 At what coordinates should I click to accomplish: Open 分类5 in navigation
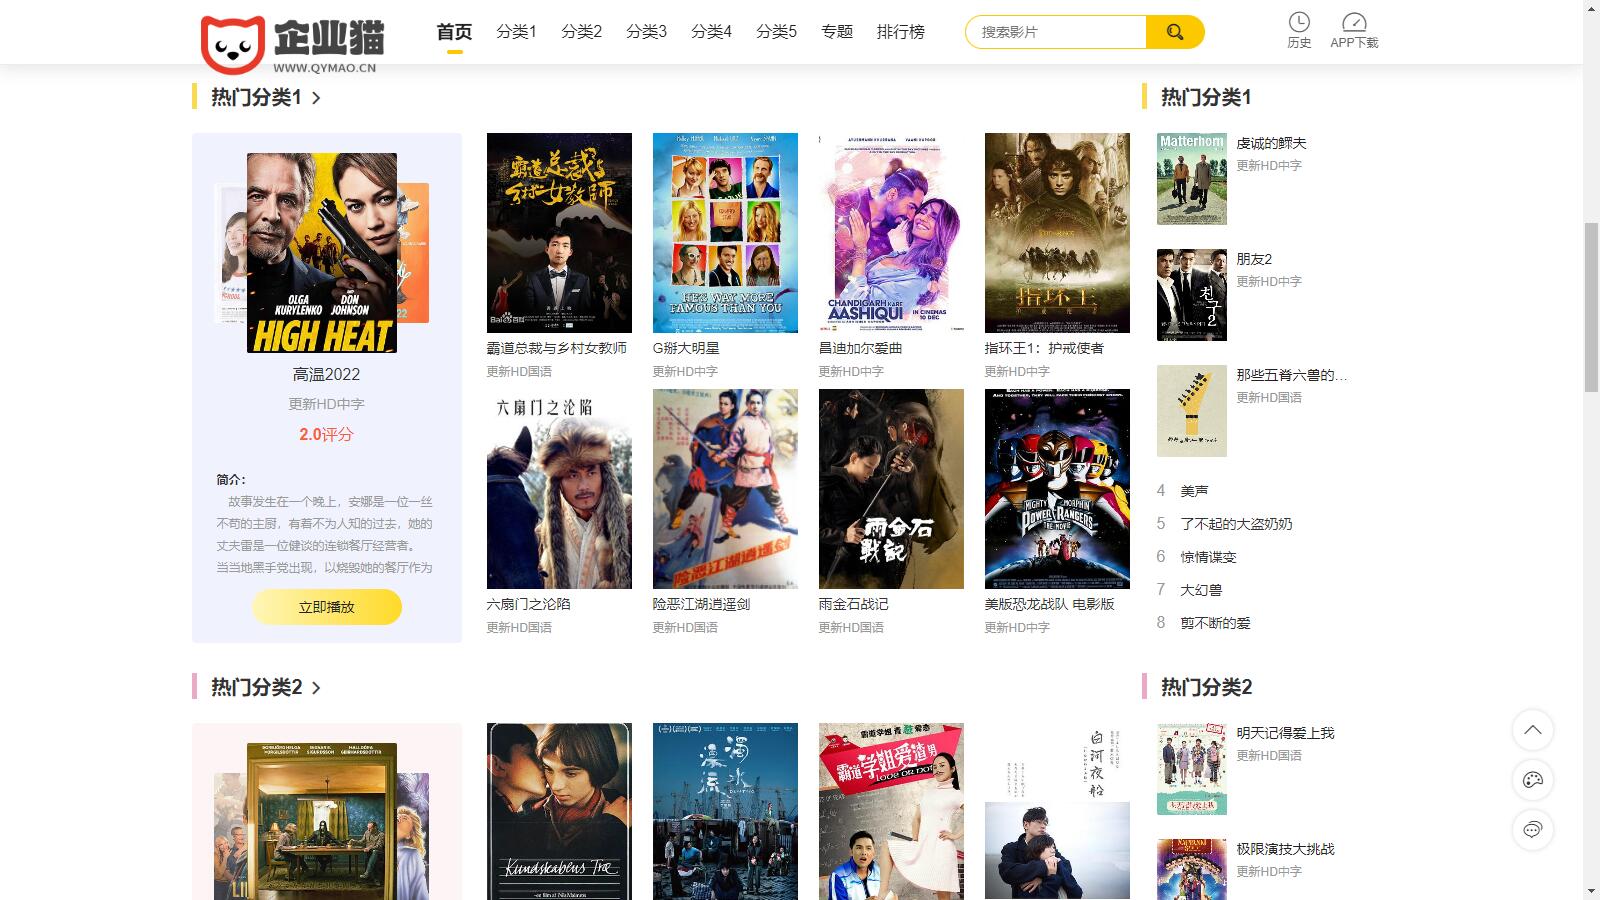776,32
